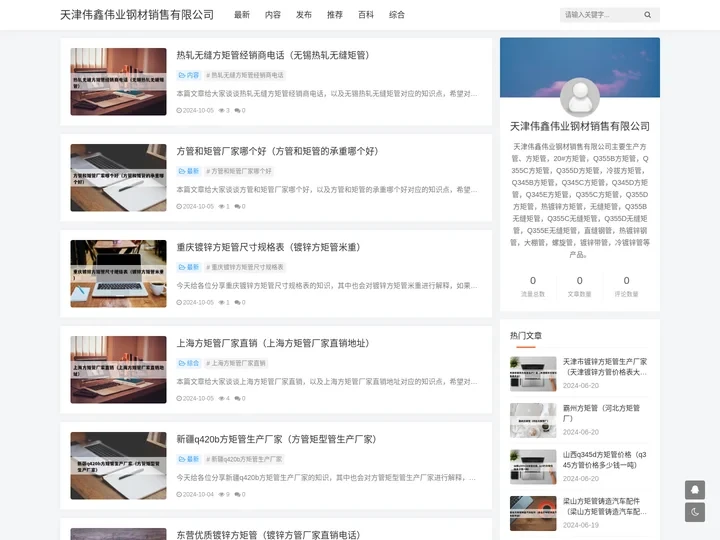Open article 东营优质镀锌方矩管 title
720x540 pixels.
click(268, 534)
